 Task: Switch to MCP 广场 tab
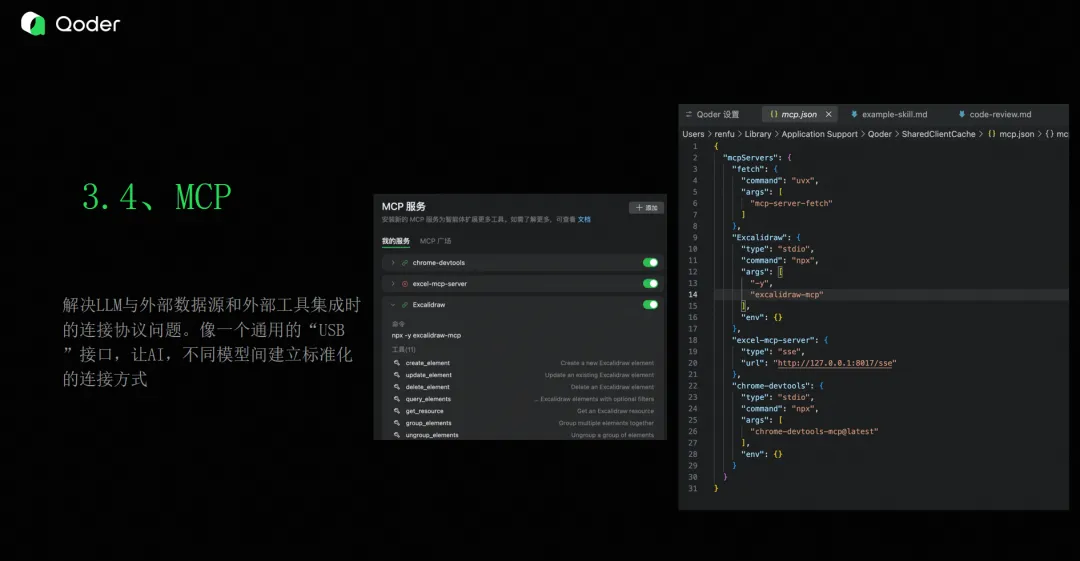(x=435, y=241)
